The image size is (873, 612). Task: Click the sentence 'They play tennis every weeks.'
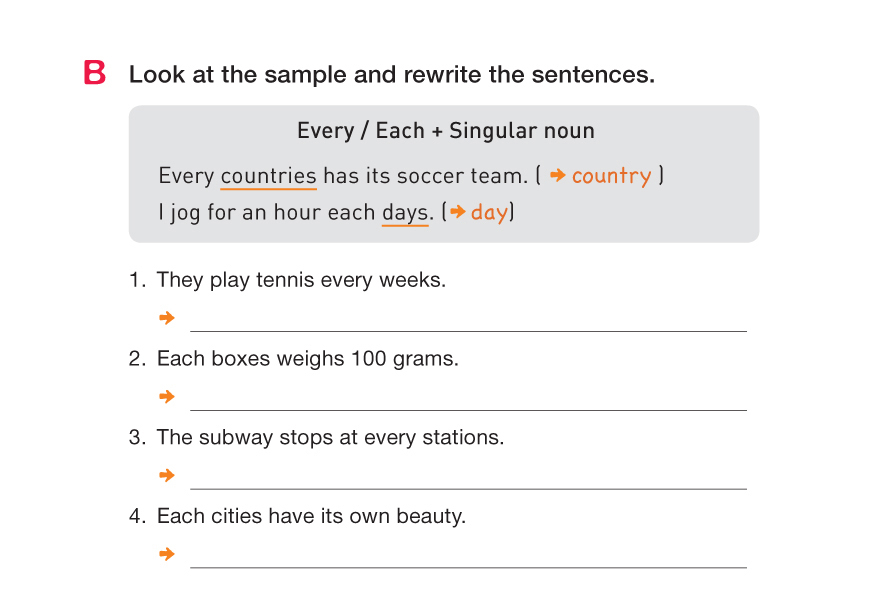[x=301, y=280]
